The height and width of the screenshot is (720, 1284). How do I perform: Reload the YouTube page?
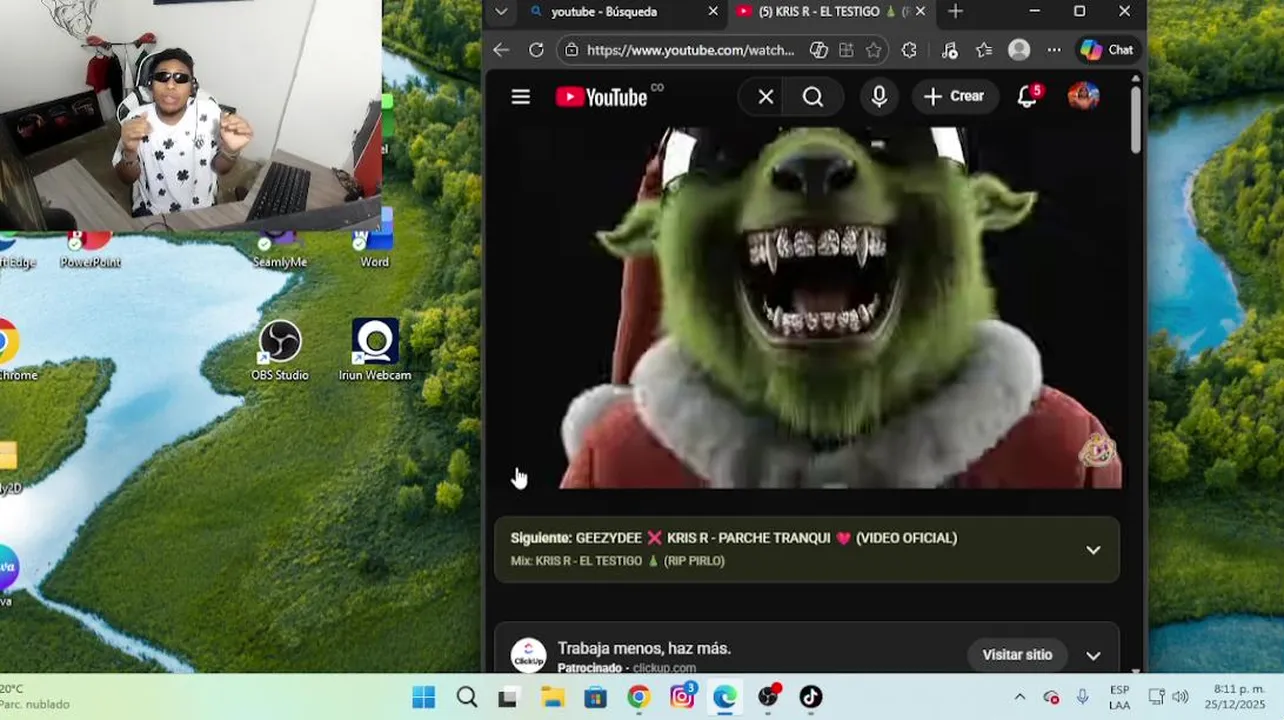coord(536,50)
